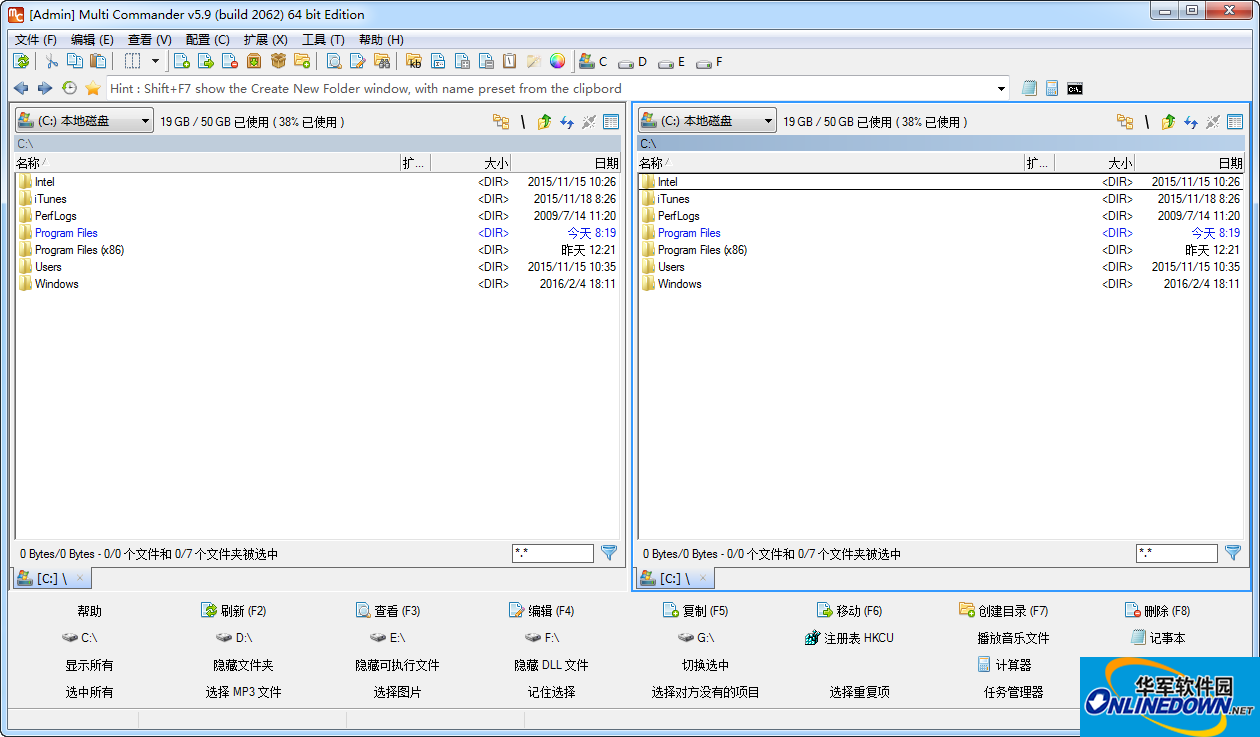This screenshot has width=1260, height=737.
Task: Click the 复制 (F5) button
Action: tap(695, 611)
